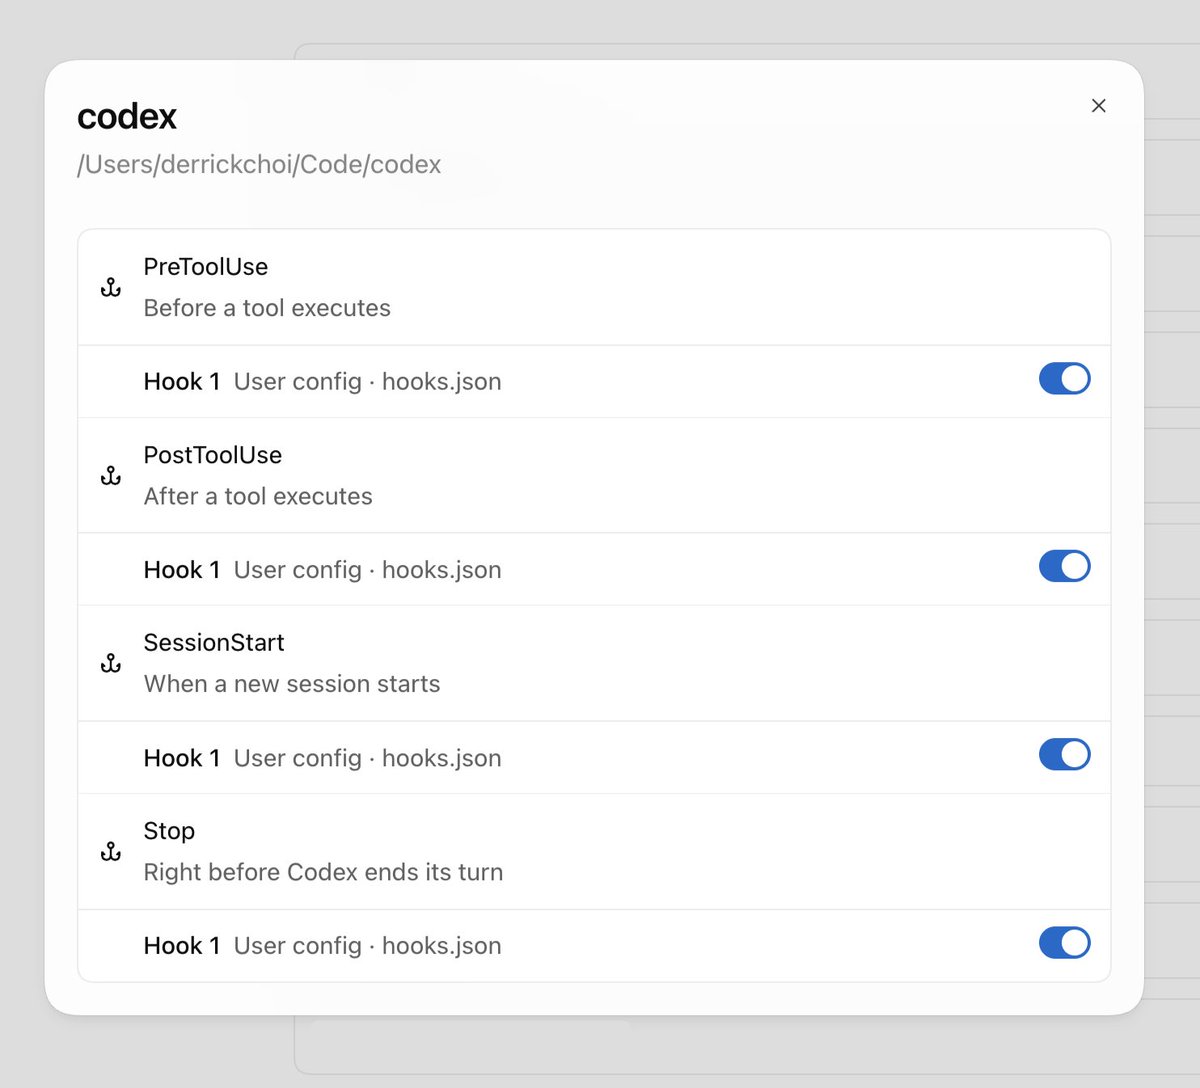Click the /Users/derrickchoi/Code/codex path text
The height and width of the screenshot is (1088, 1200).
tap(259, 165)
